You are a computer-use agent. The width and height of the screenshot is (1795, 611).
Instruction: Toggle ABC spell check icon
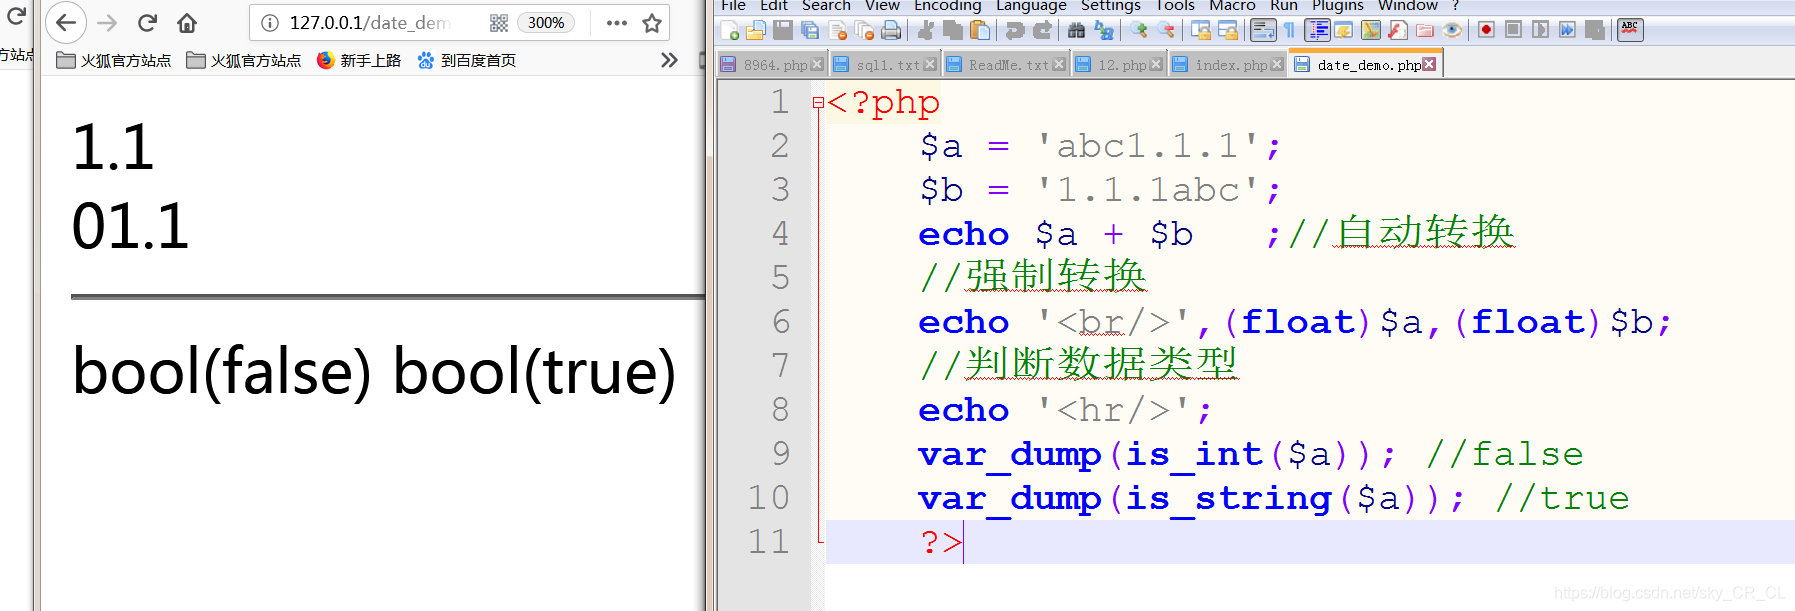pos(1630,30)
